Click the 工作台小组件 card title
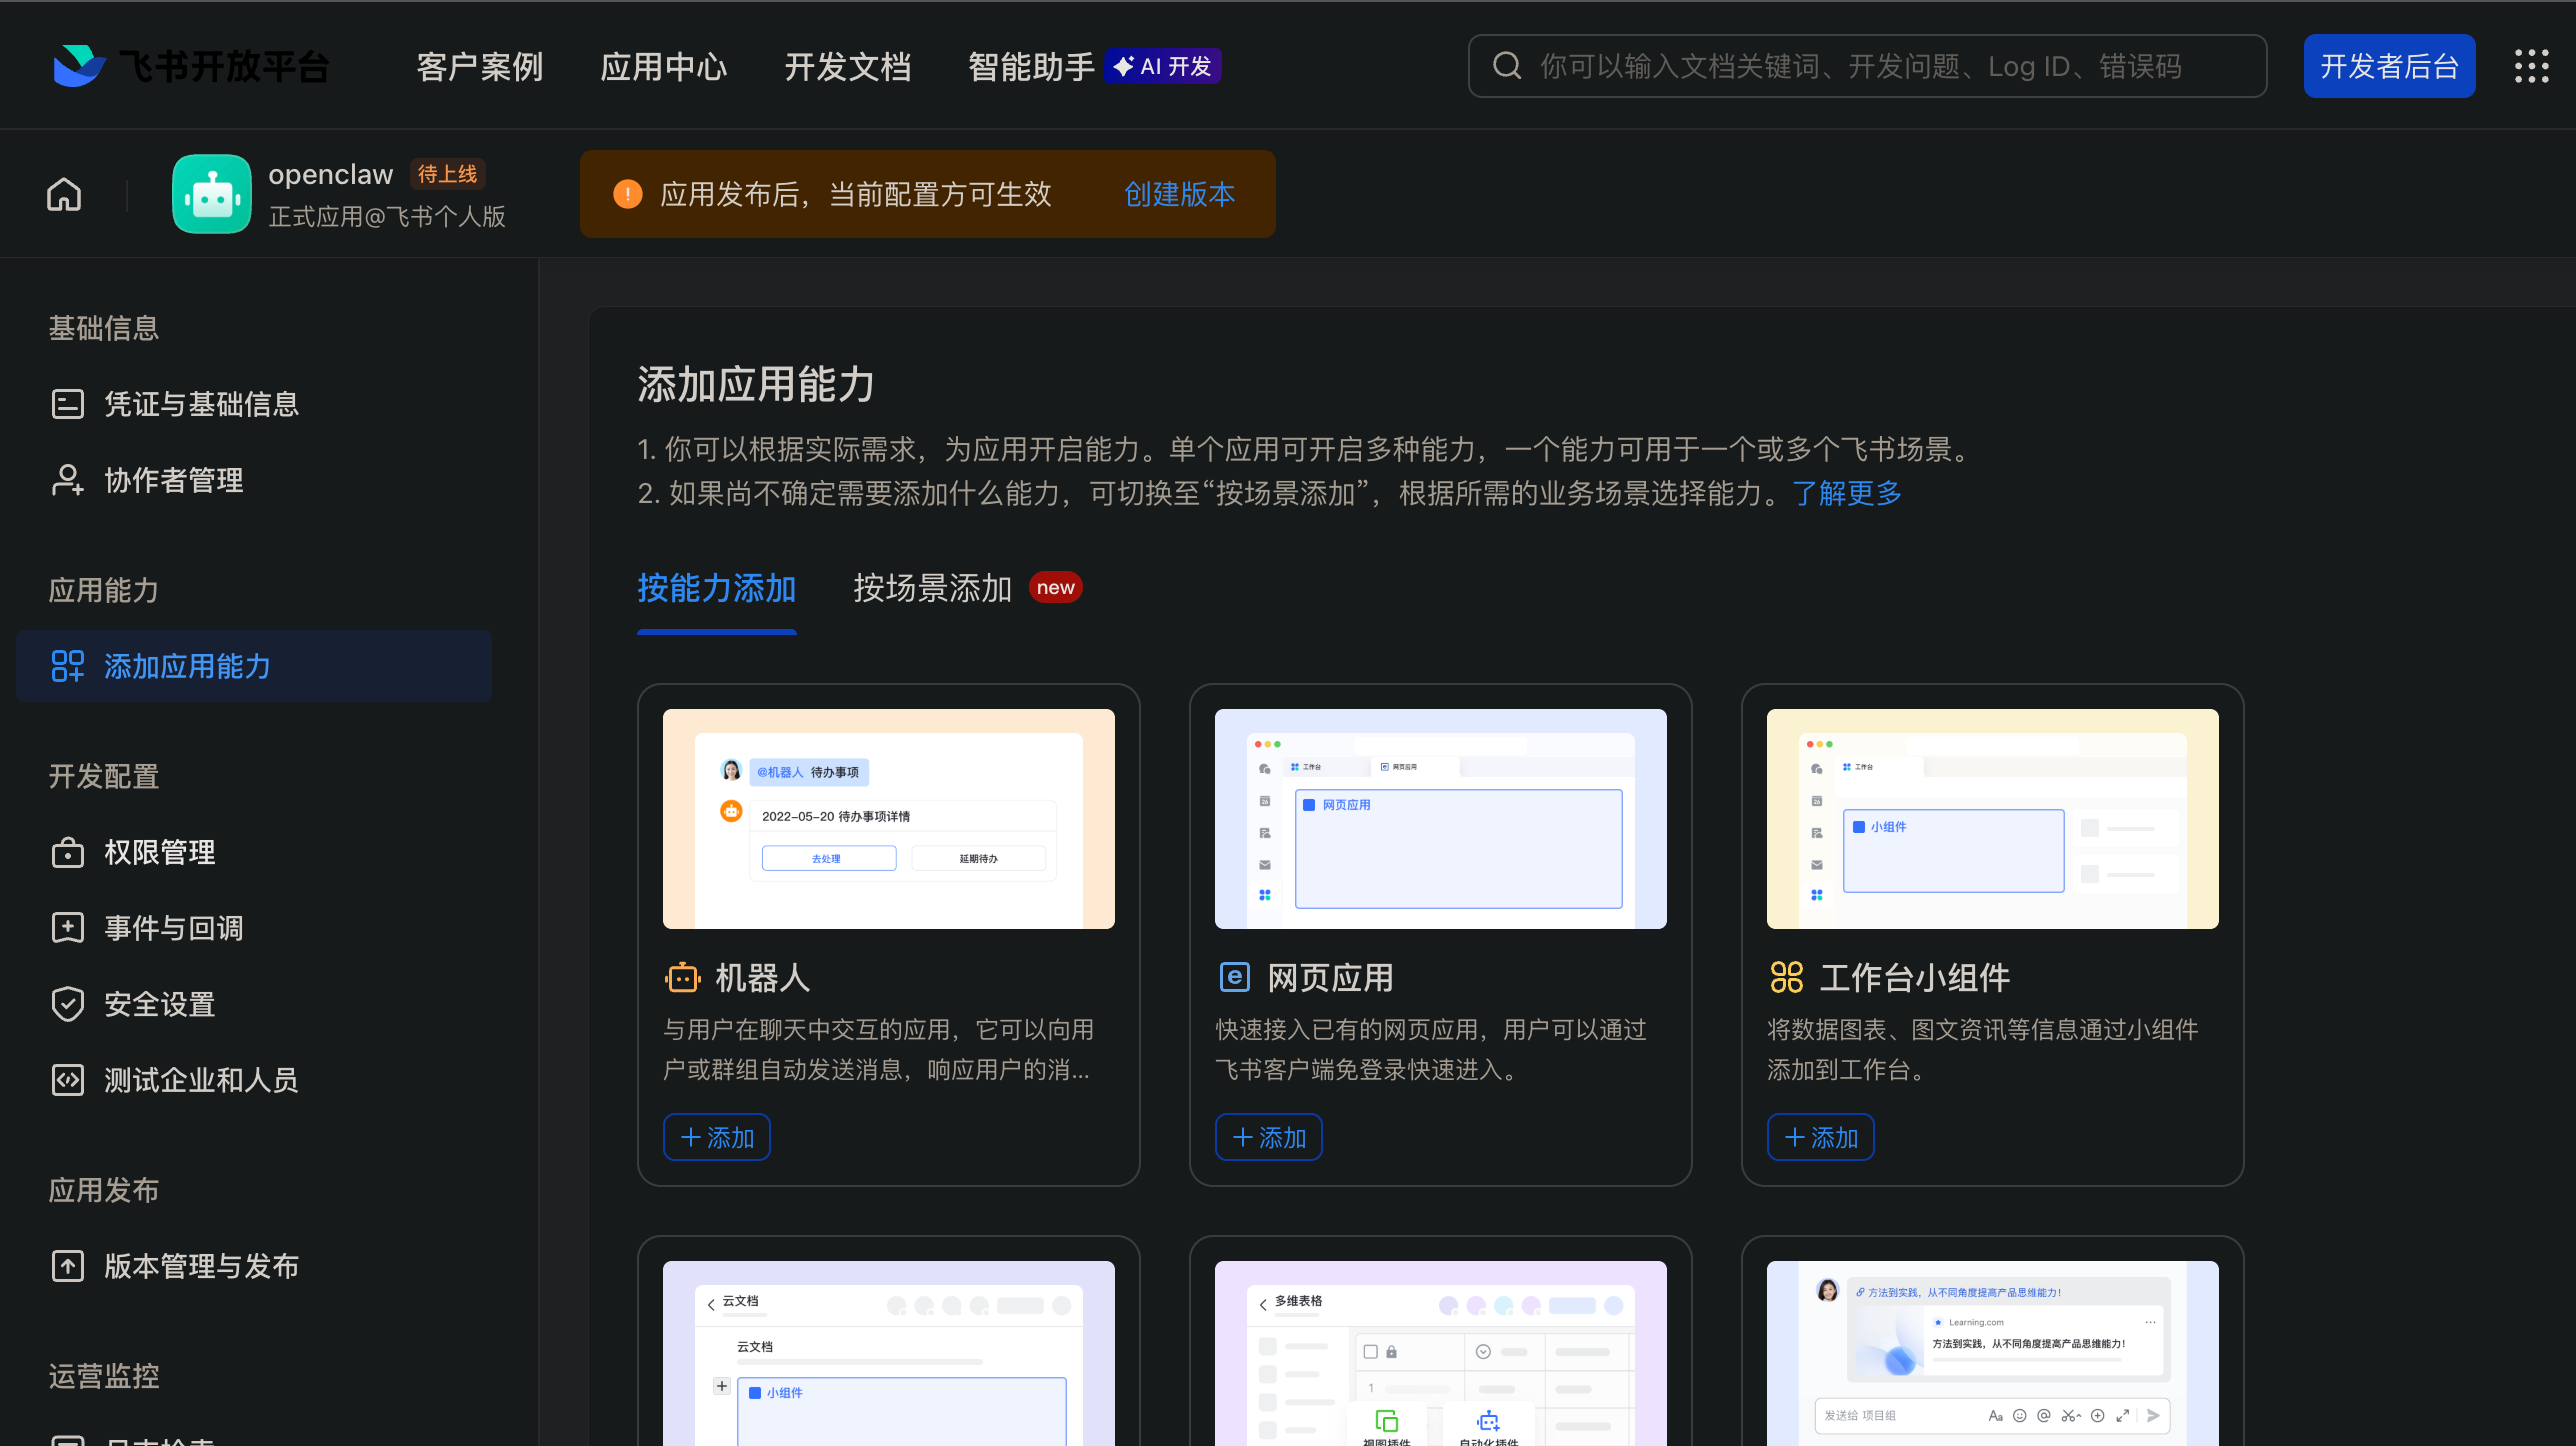This screenshot has height=1446, width=2576. [1915, 977]
